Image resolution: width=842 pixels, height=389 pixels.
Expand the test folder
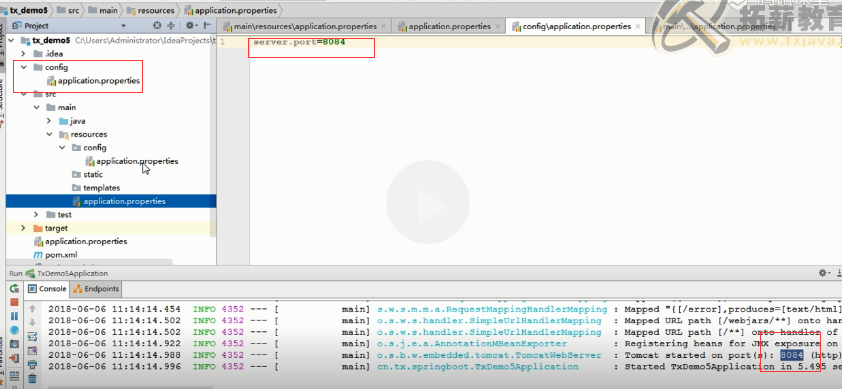point(36,215)
